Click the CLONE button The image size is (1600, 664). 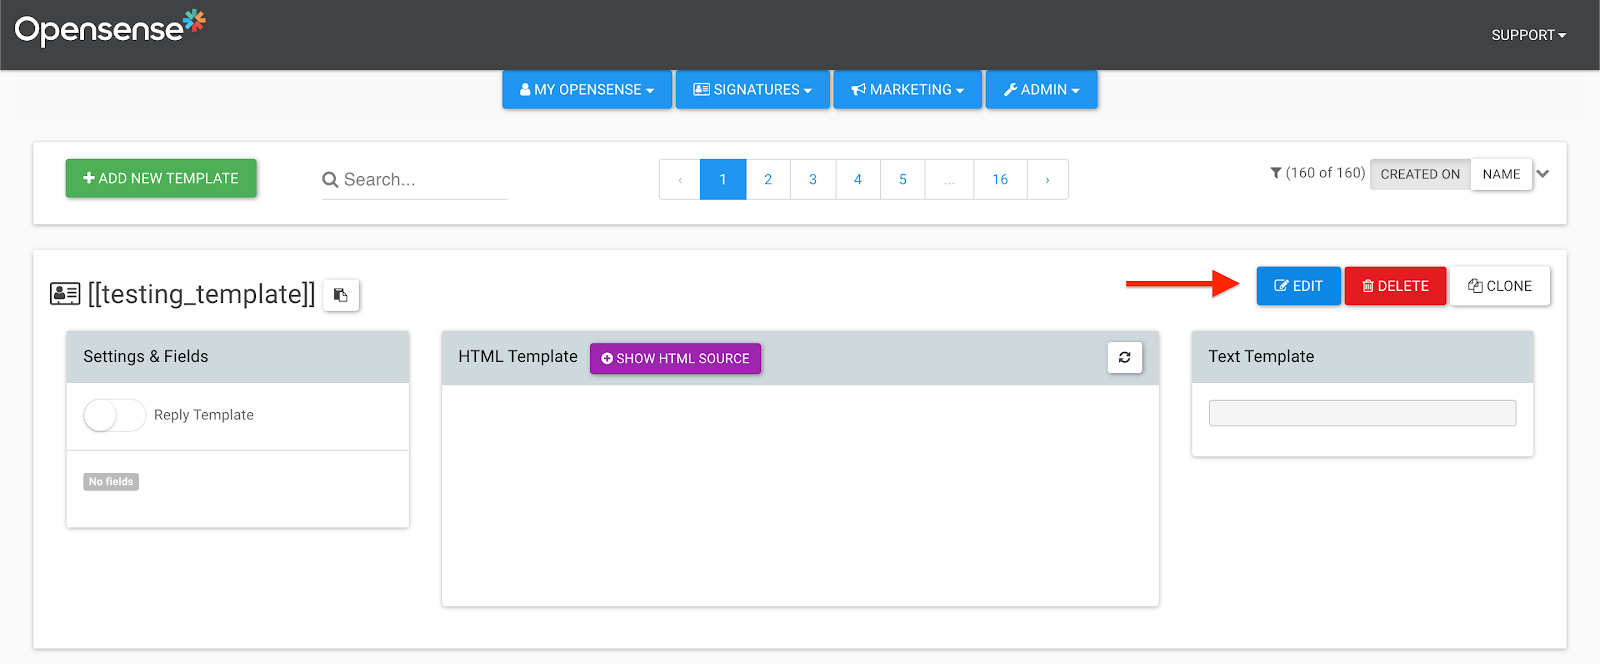(x=1500, y=286)
